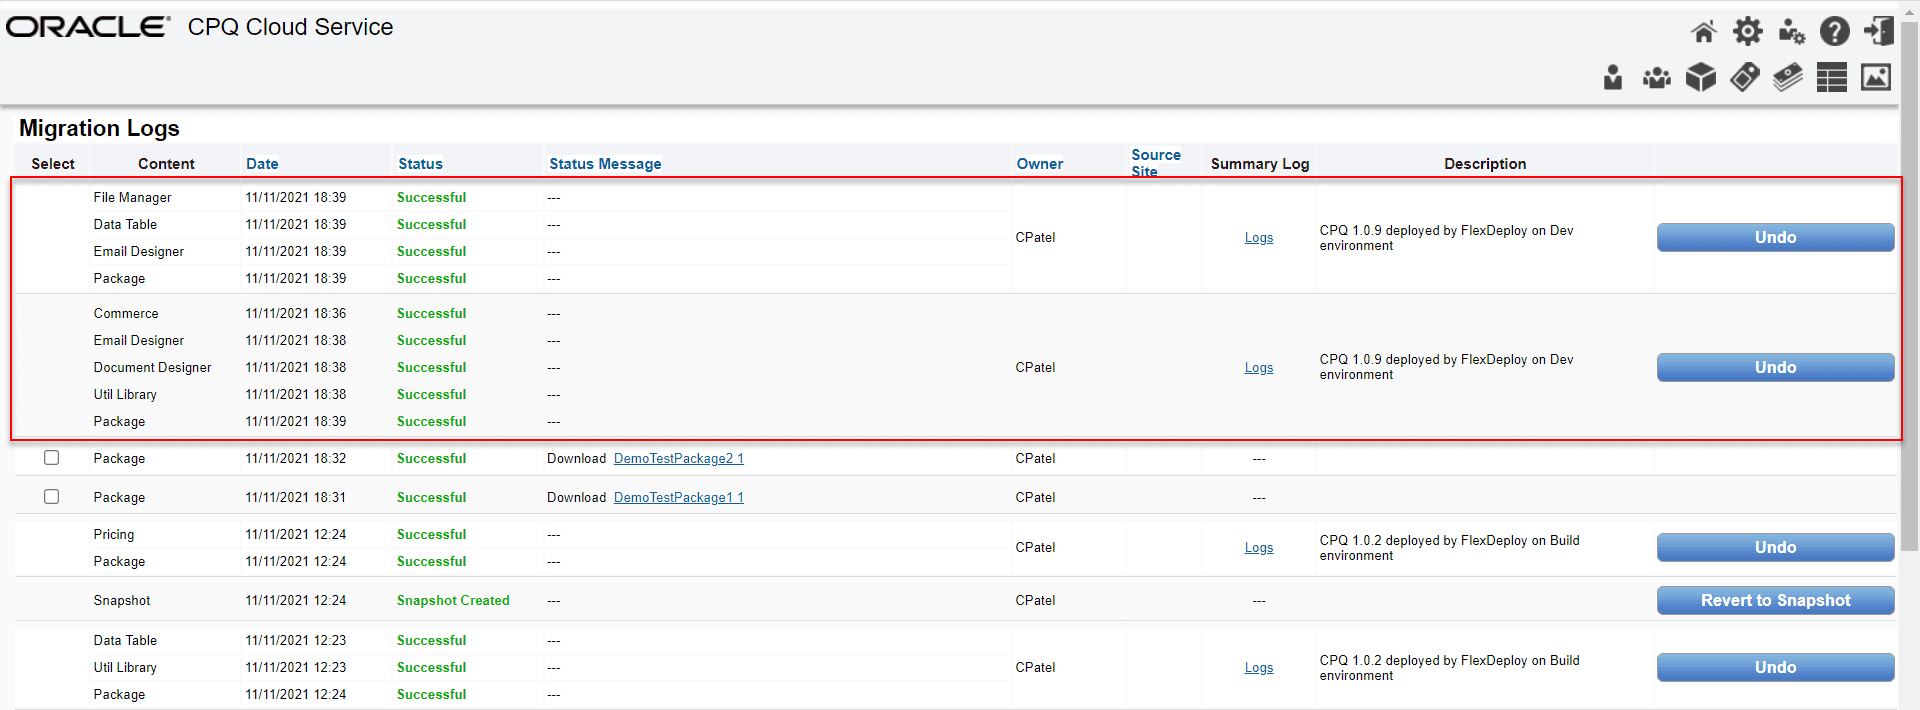Sort by the Date column header
This screenshot has height=710, width=1920.
coord(262,164)
